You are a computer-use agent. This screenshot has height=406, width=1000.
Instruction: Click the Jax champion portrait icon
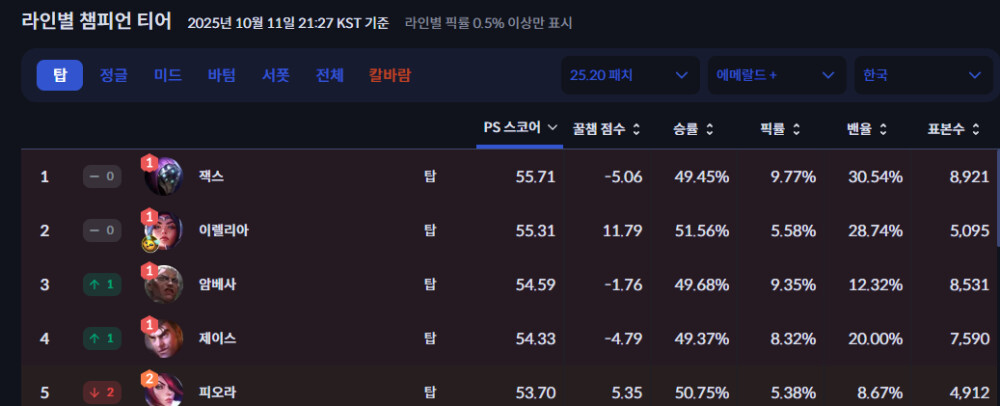coord(163,177)
